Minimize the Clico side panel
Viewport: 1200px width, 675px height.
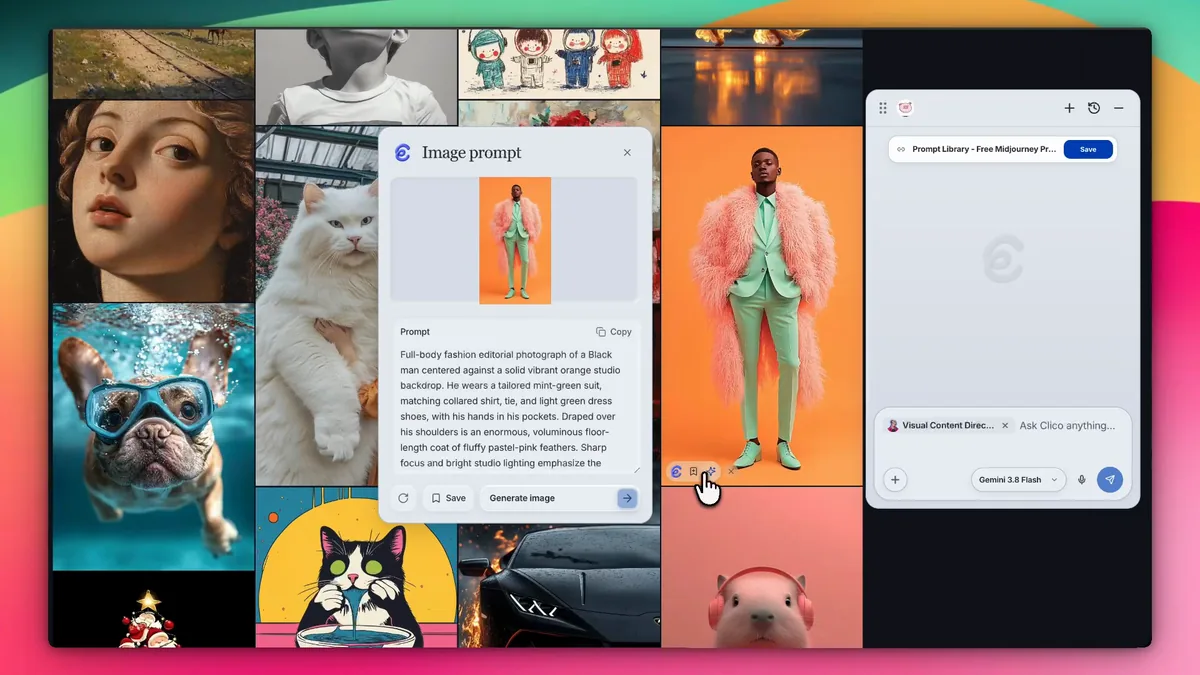coord(1119,108)
